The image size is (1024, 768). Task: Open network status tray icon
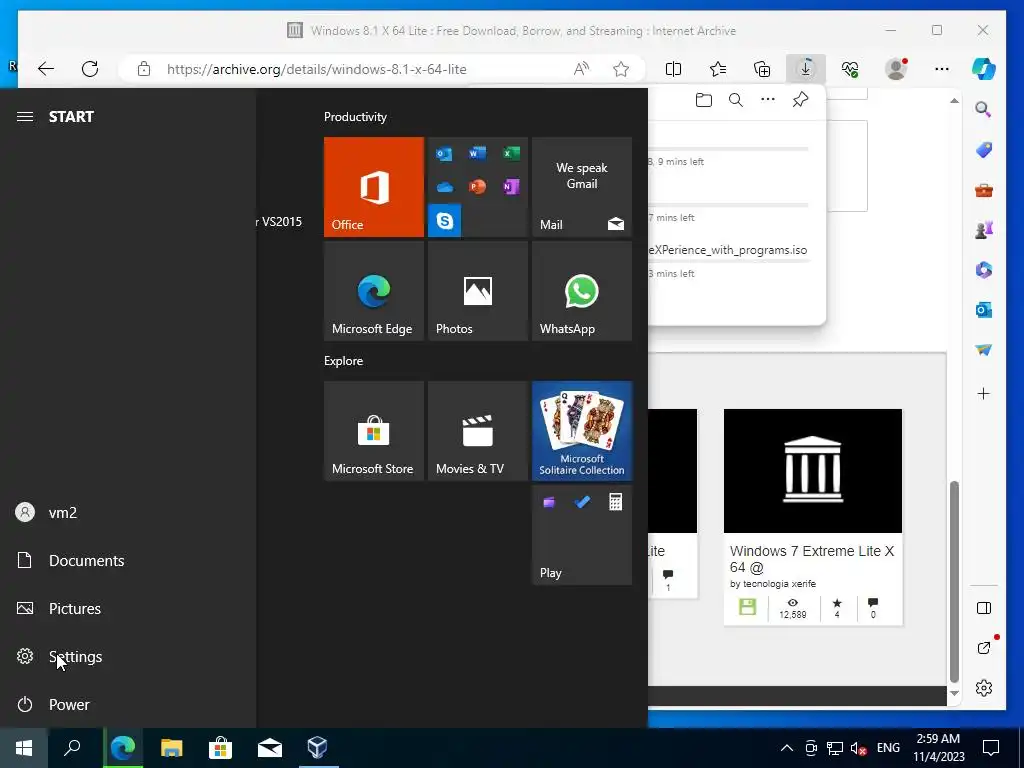835,748
